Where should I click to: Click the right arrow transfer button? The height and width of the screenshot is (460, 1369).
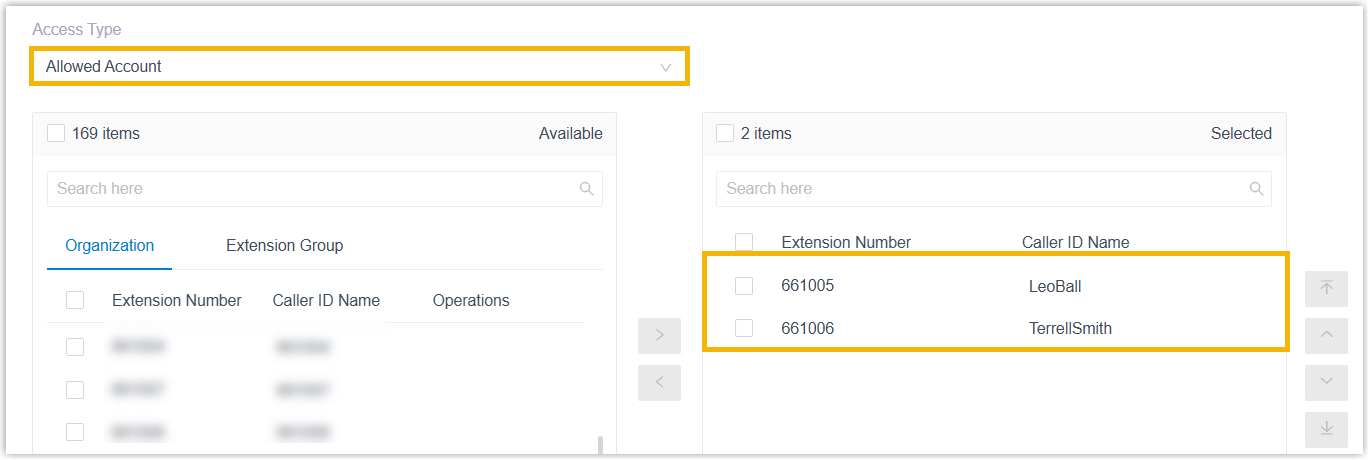659,336
